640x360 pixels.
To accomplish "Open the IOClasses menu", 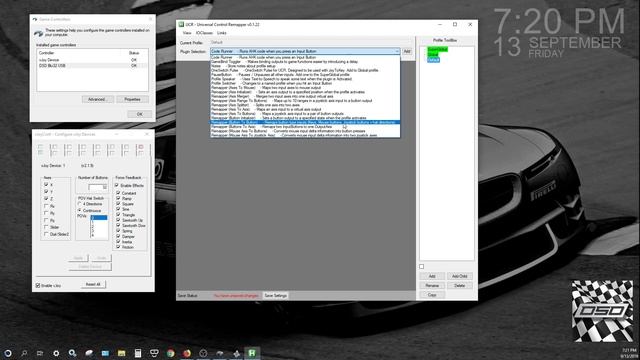I will (204, 33).
